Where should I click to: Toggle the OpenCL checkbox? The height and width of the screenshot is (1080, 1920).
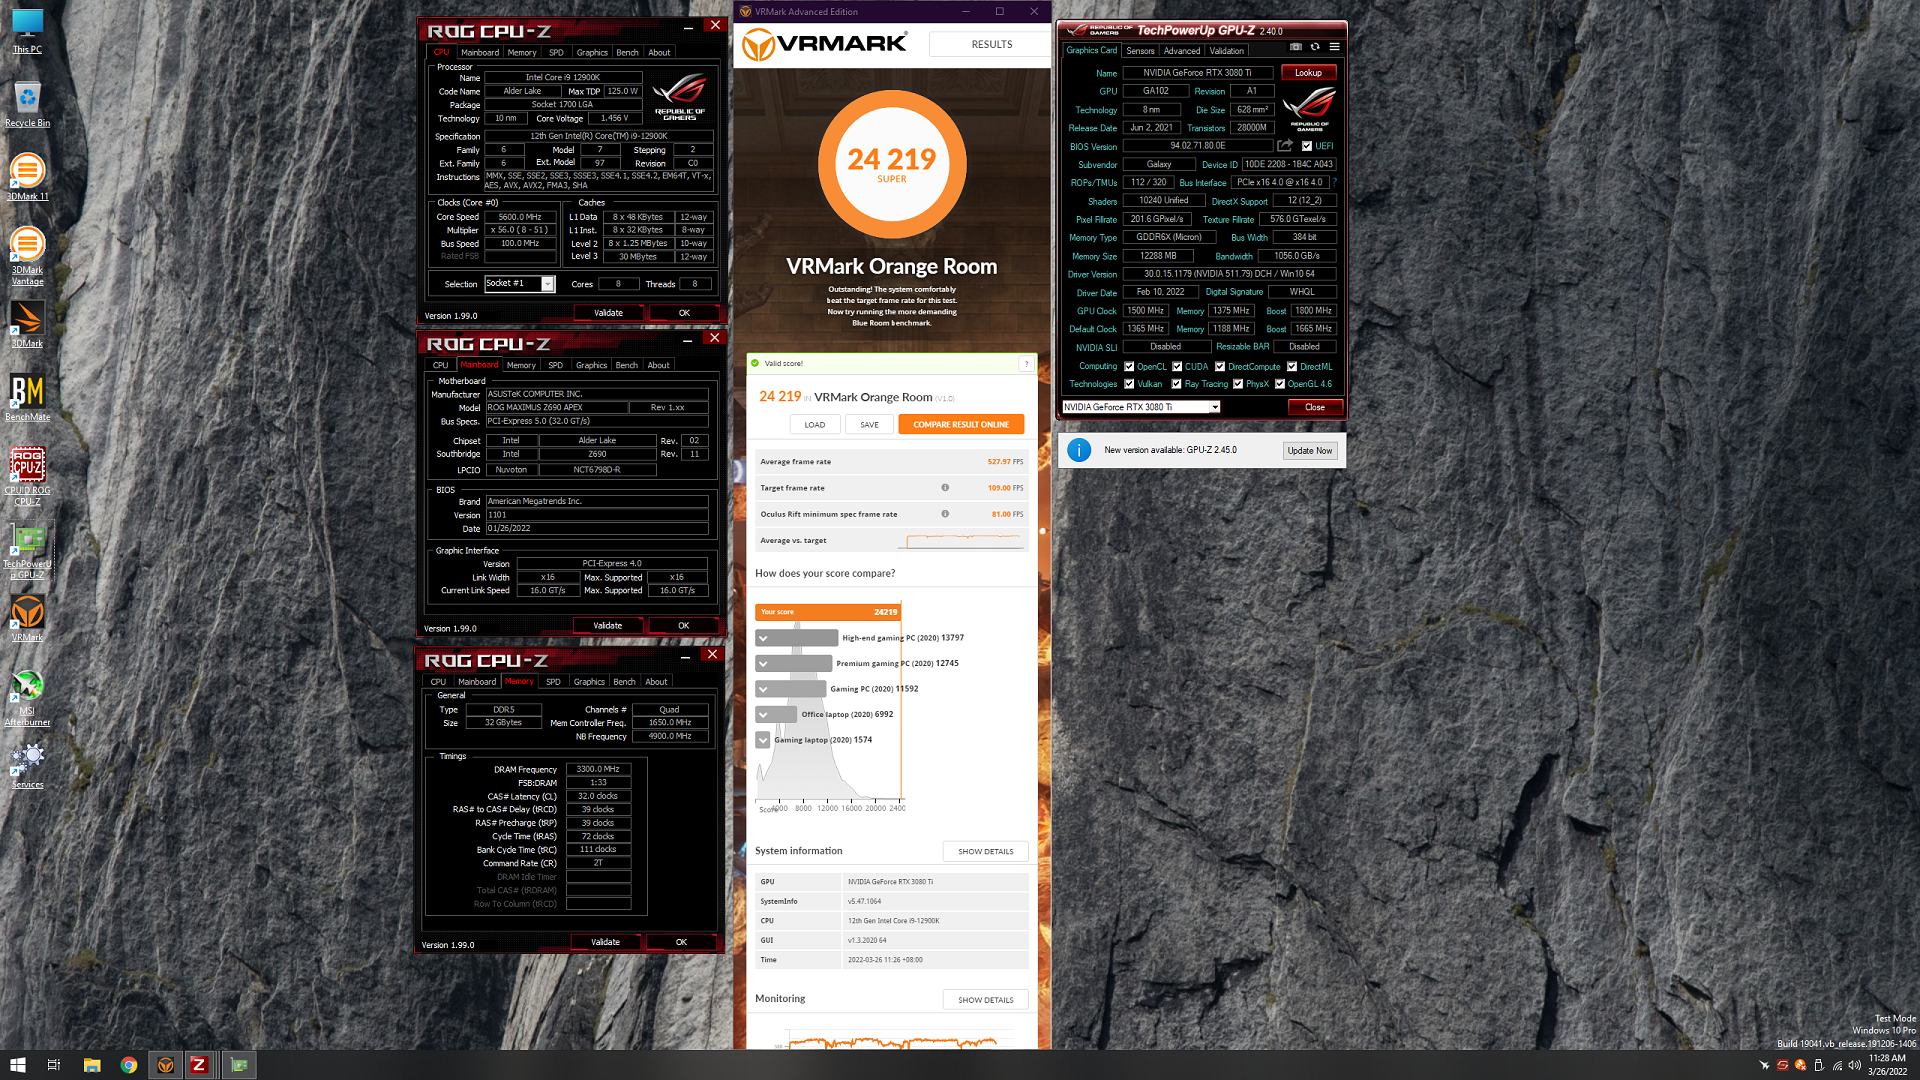tap(1129, 367)
